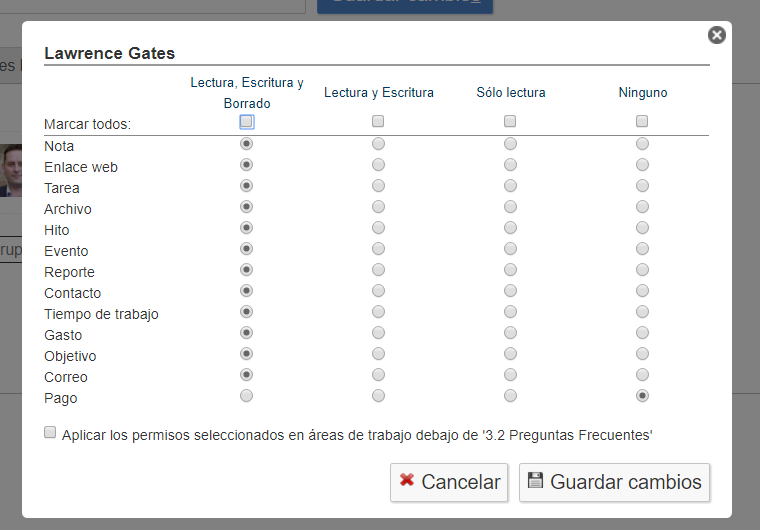Set Gasto permission to Sólo lectura

coord(510,333)
